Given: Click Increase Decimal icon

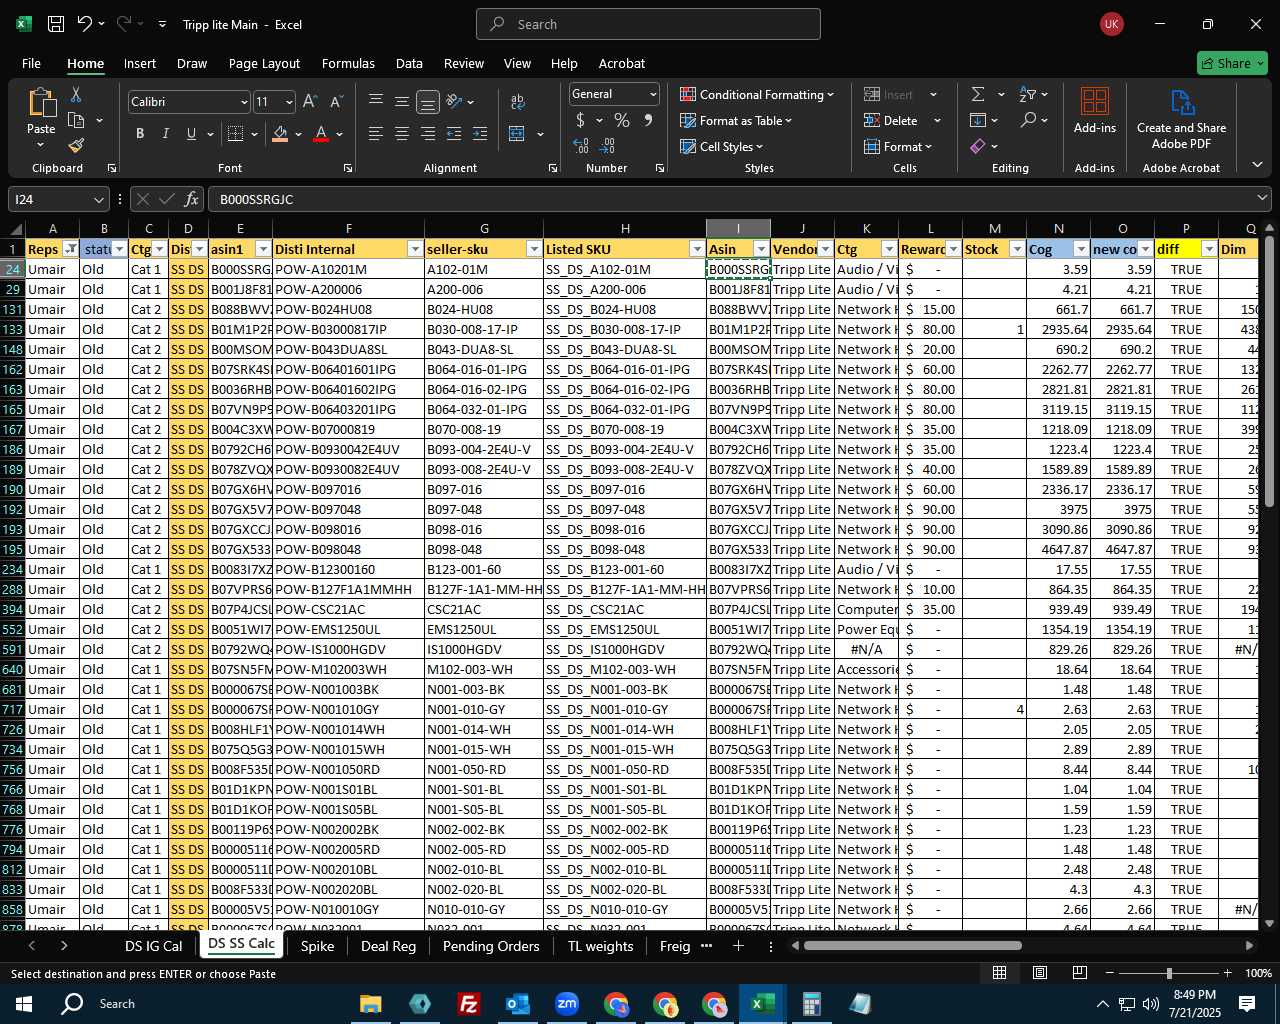Looking at the screenshot, I should 581,146.
